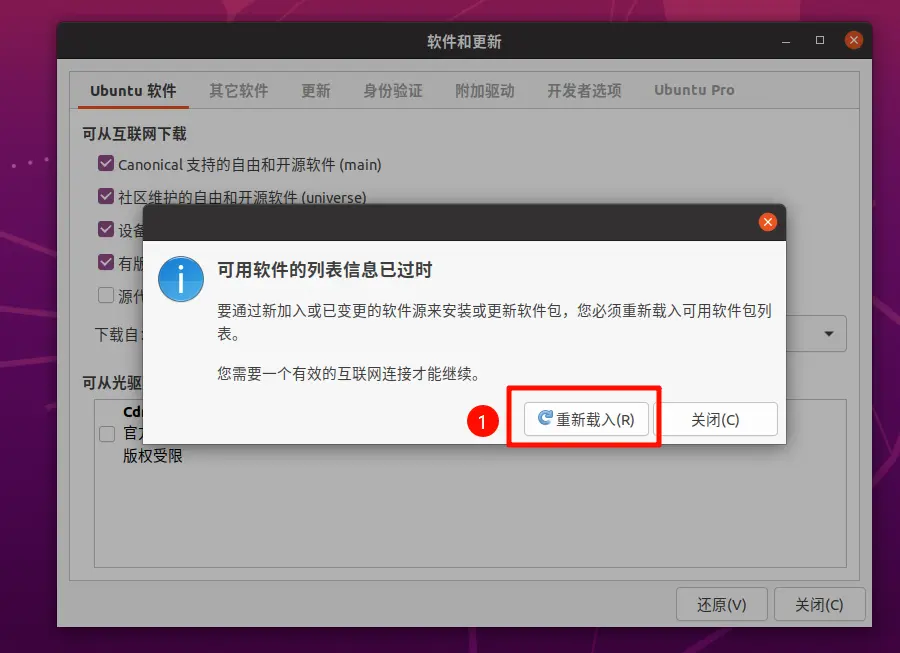Click the 还原(V) revert button
The image size is (900, 653).
(x=721, y=604)
